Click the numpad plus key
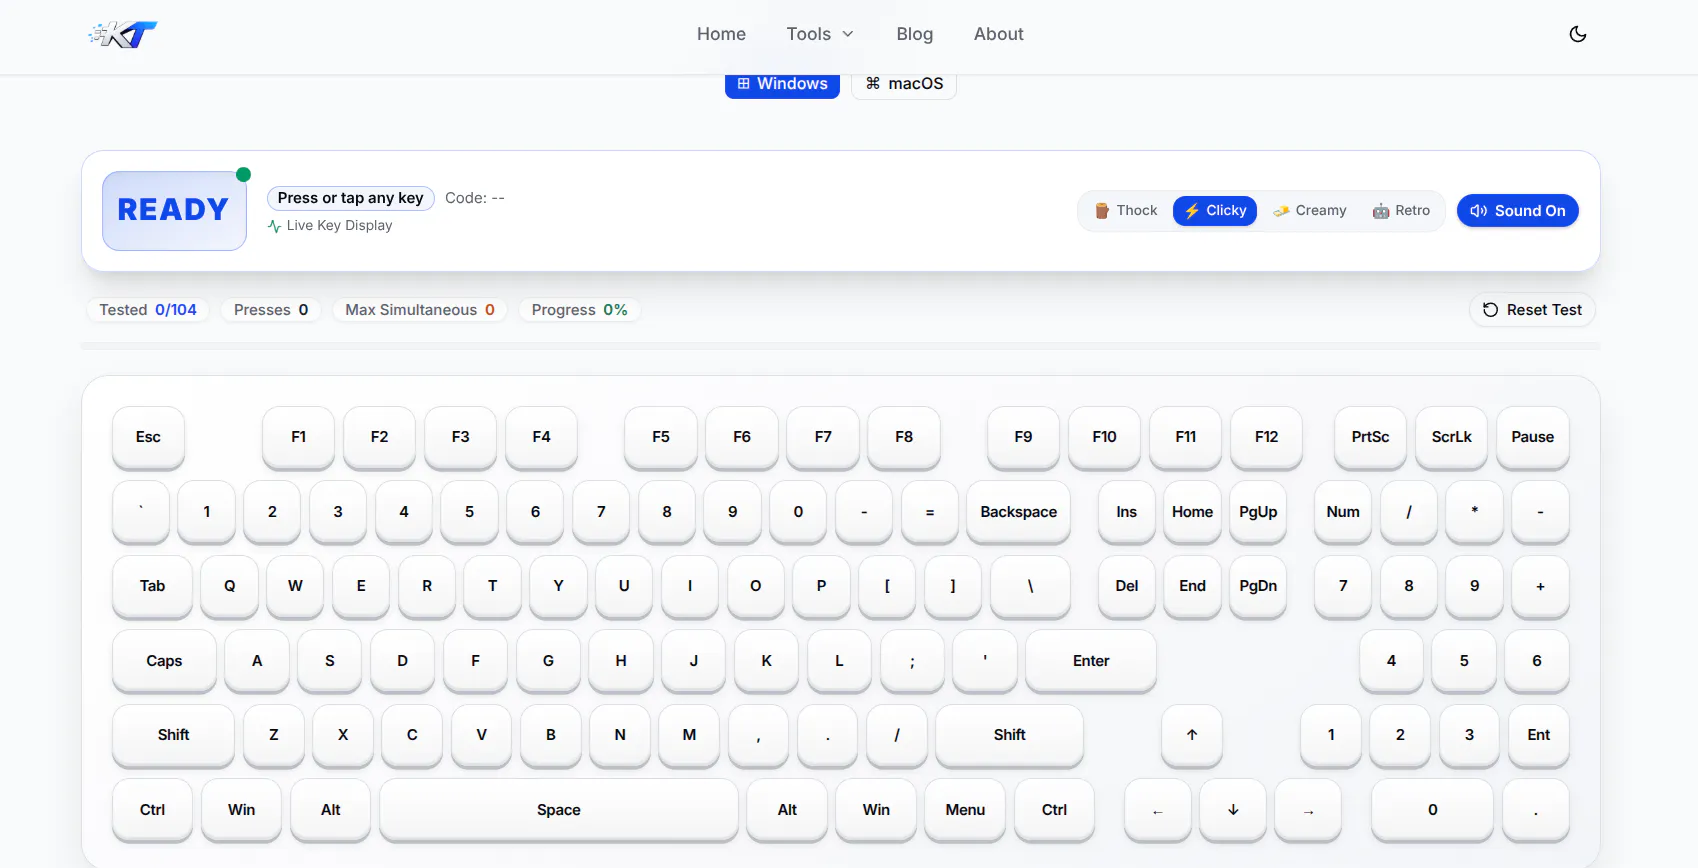Image resolution: width=1698 pixels, height=868 pixels. pos(1540,586)
